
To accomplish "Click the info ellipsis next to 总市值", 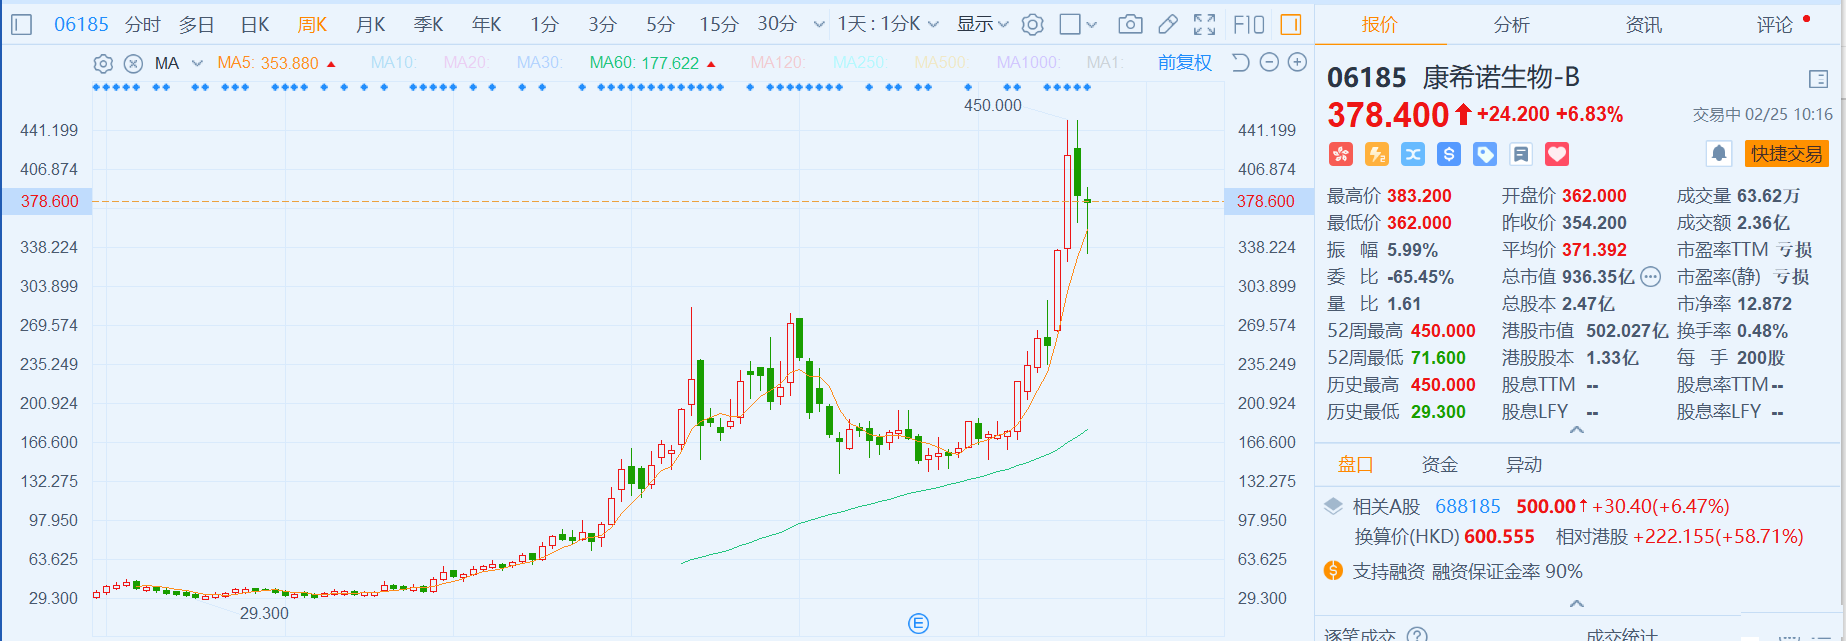I will coord(1651,277).
